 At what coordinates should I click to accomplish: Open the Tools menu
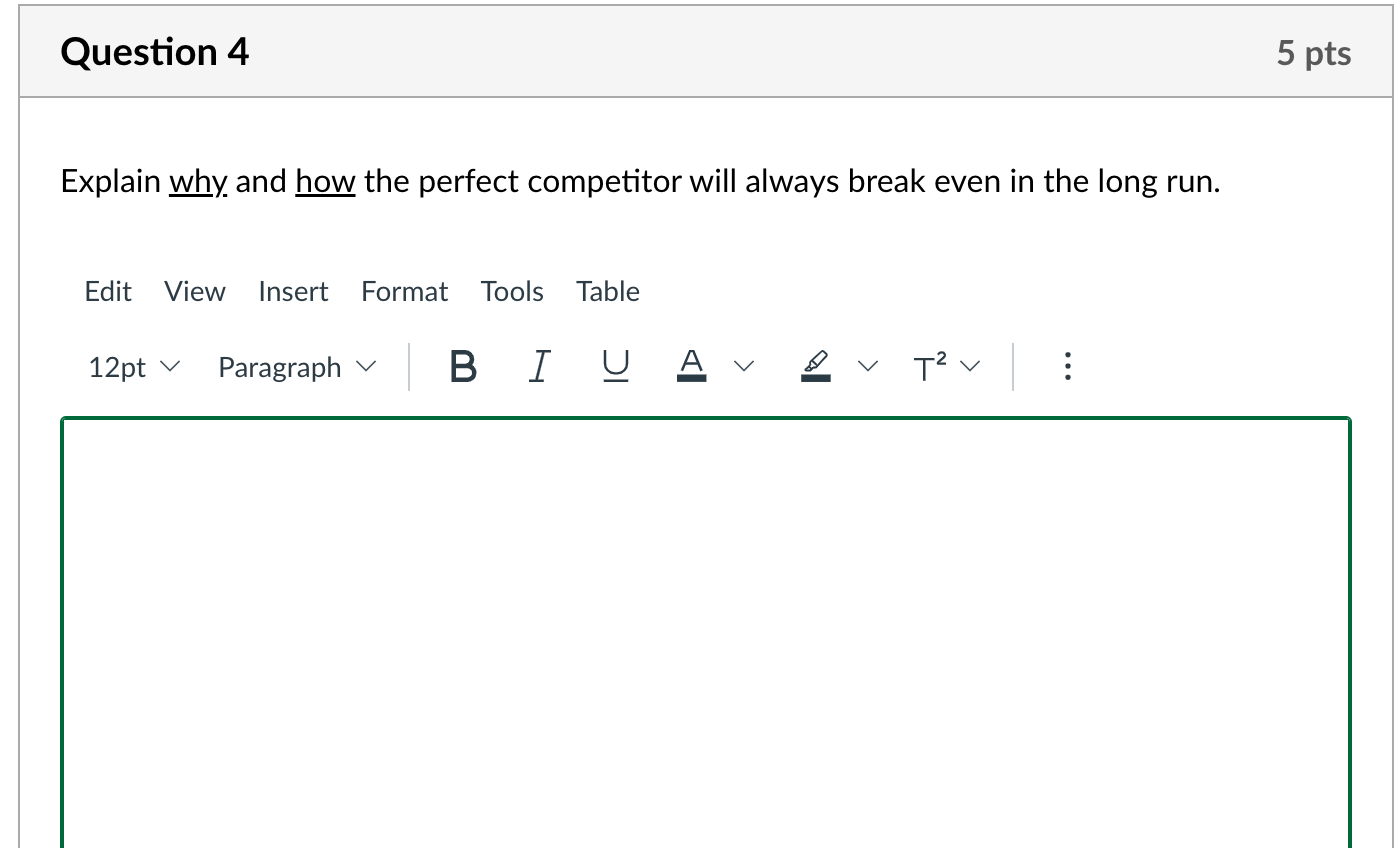(512, 291)
